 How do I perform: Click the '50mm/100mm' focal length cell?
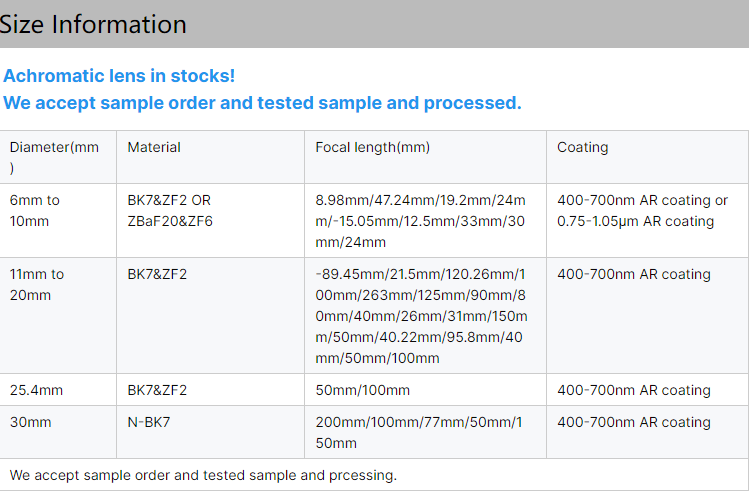[x=362, y=390]
